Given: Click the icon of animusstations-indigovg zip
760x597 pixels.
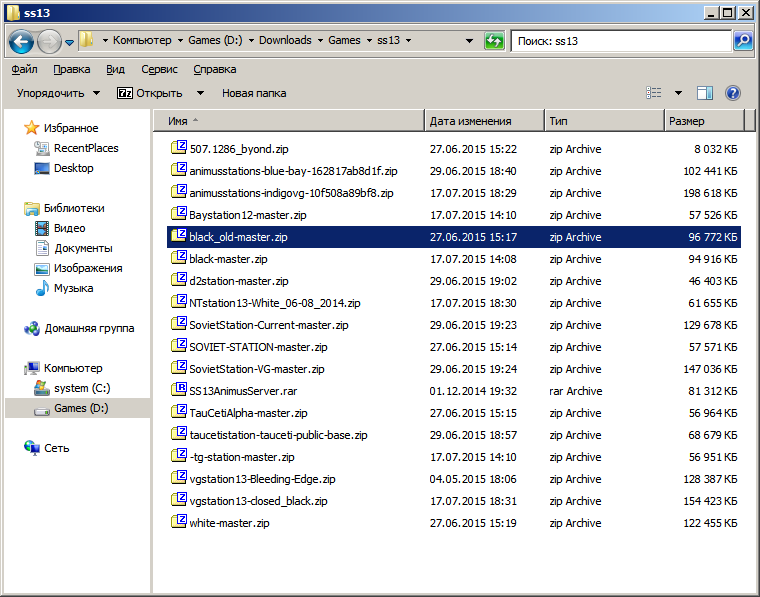Looking at the screenshot, I should [x=179, y=191].
